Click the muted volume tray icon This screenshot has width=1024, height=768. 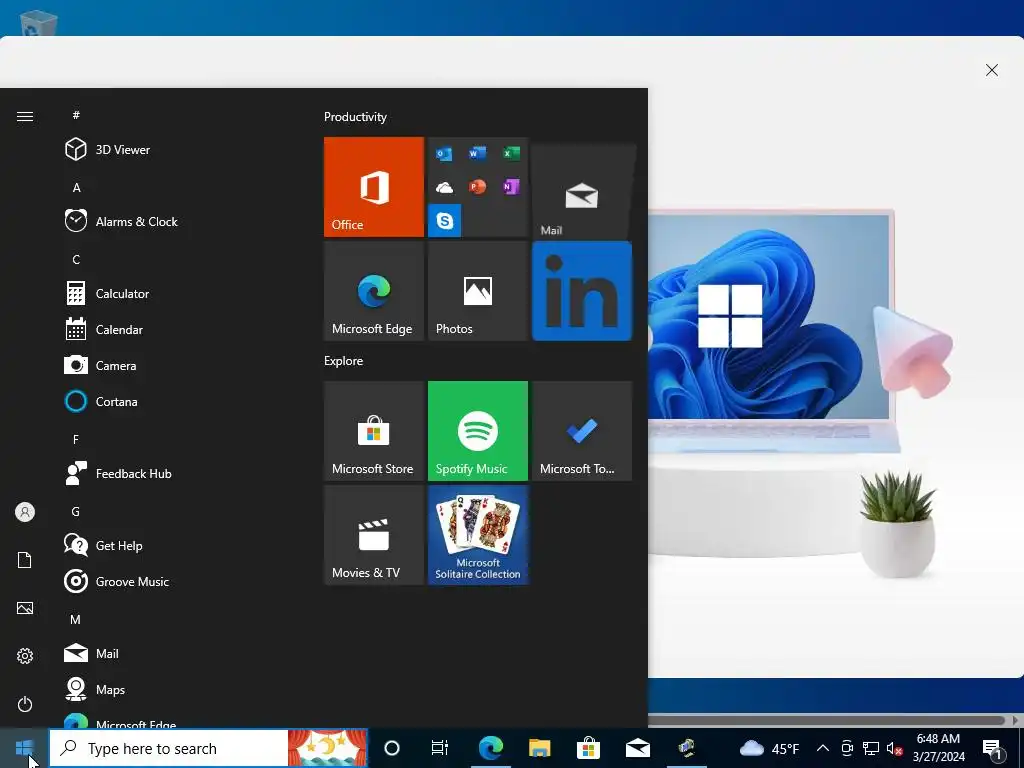[895, 748]
